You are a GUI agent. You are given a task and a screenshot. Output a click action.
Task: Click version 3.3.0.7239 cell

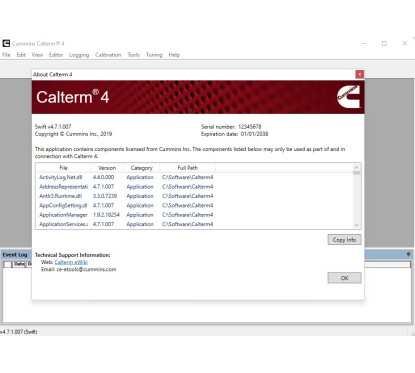(105, 196)
